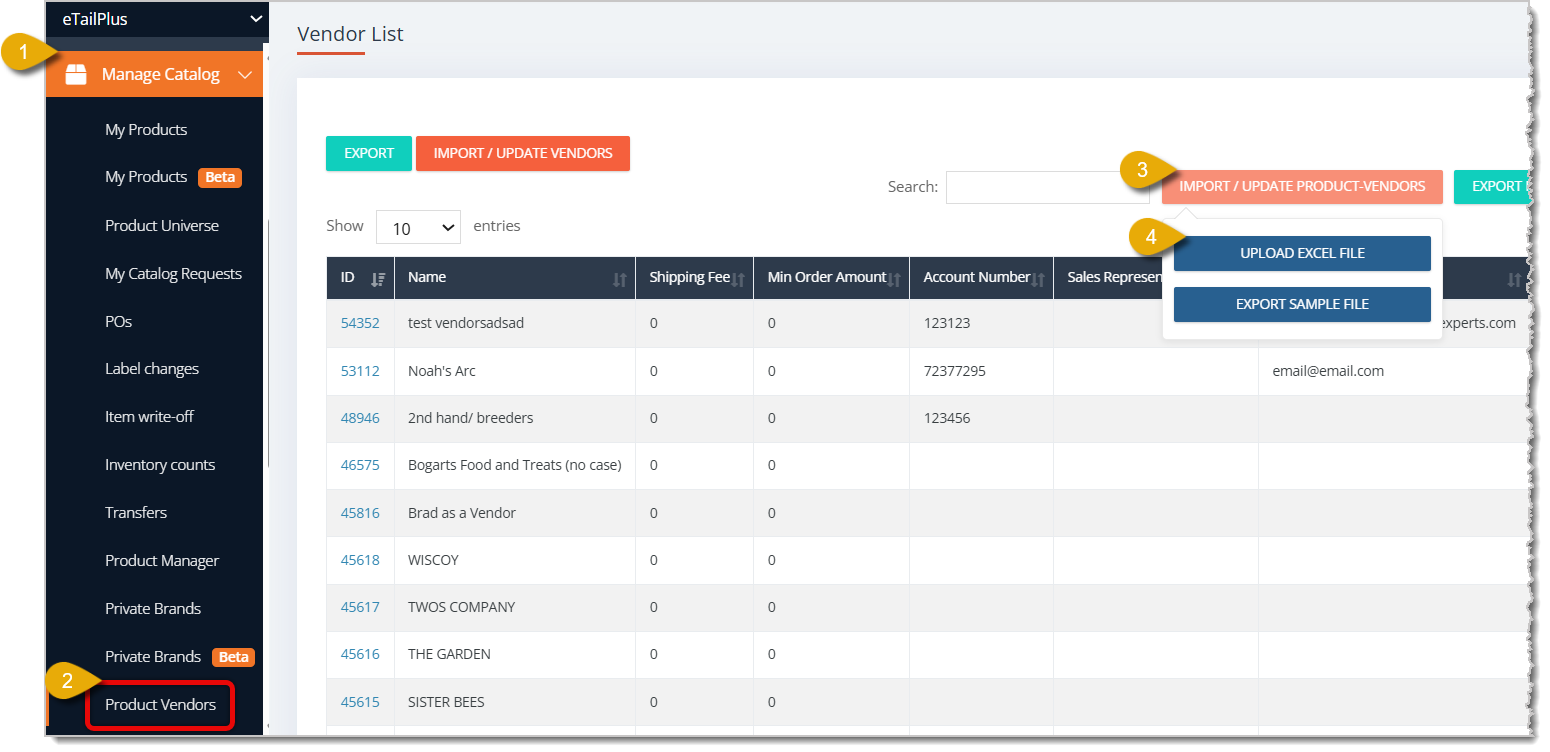Image resolution: width=1550 pixels, height=752 pixels.
Task: Sort by Min Order Amount arrows
Action: [894, 279]
